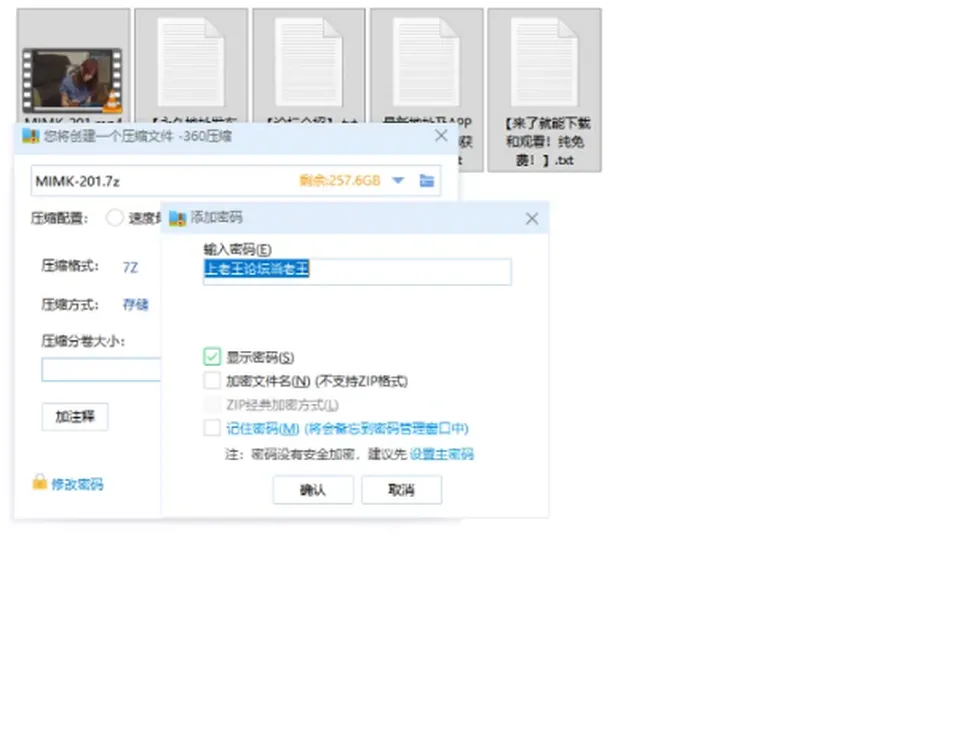Check the 记住密码 checkbox
The image size is (960, 733).
(212, 427)
